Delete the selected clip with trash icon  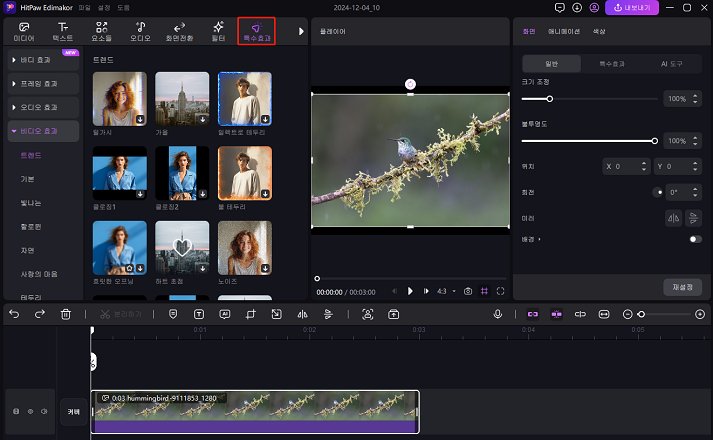click(66, 314)
